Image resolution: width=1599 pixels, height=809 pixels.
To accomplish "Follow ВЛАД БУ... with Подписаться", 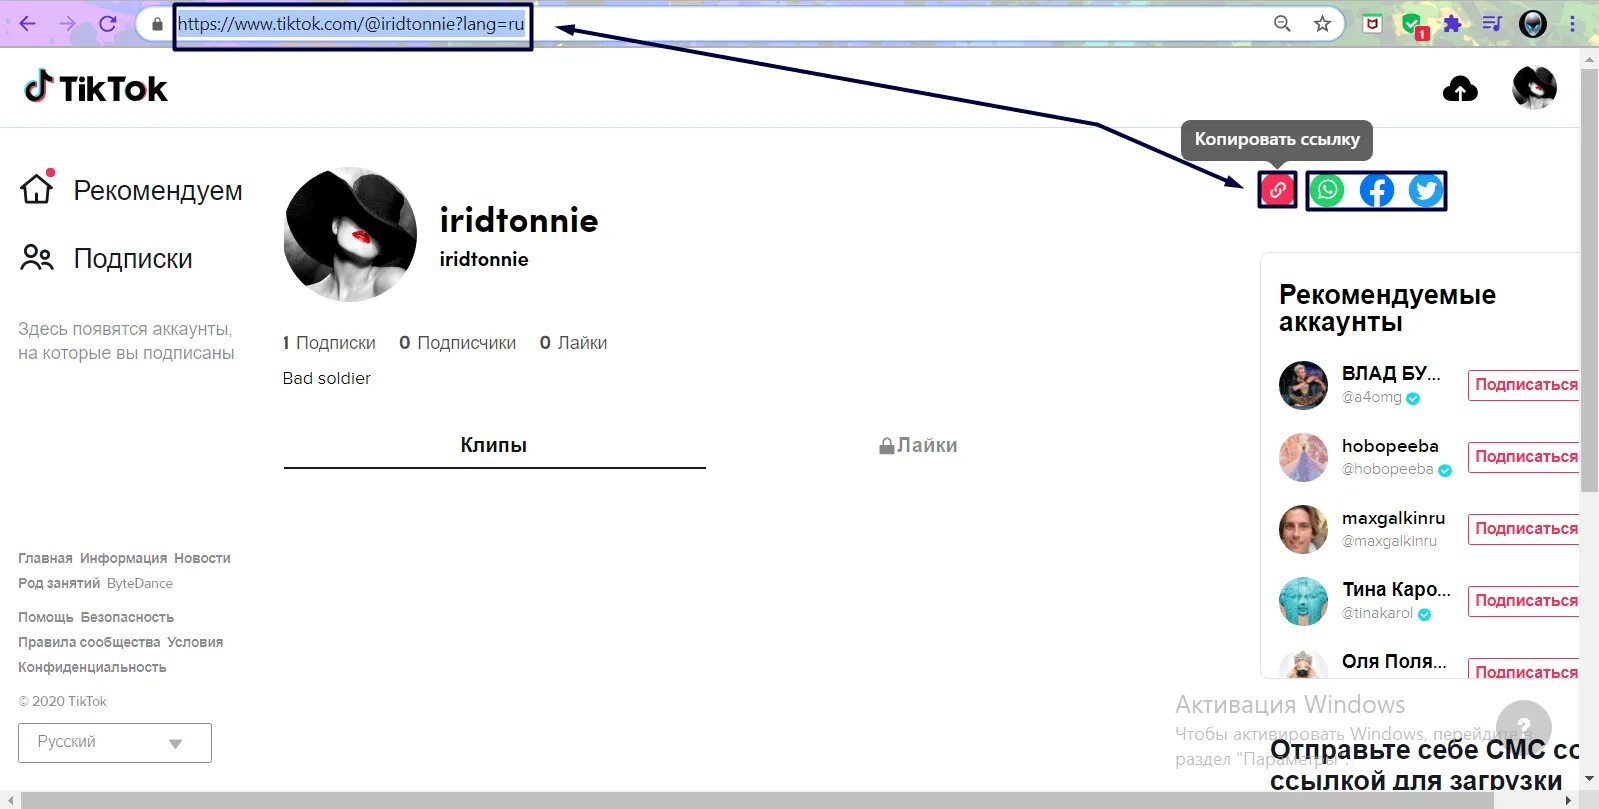I will click(1524, 385).
